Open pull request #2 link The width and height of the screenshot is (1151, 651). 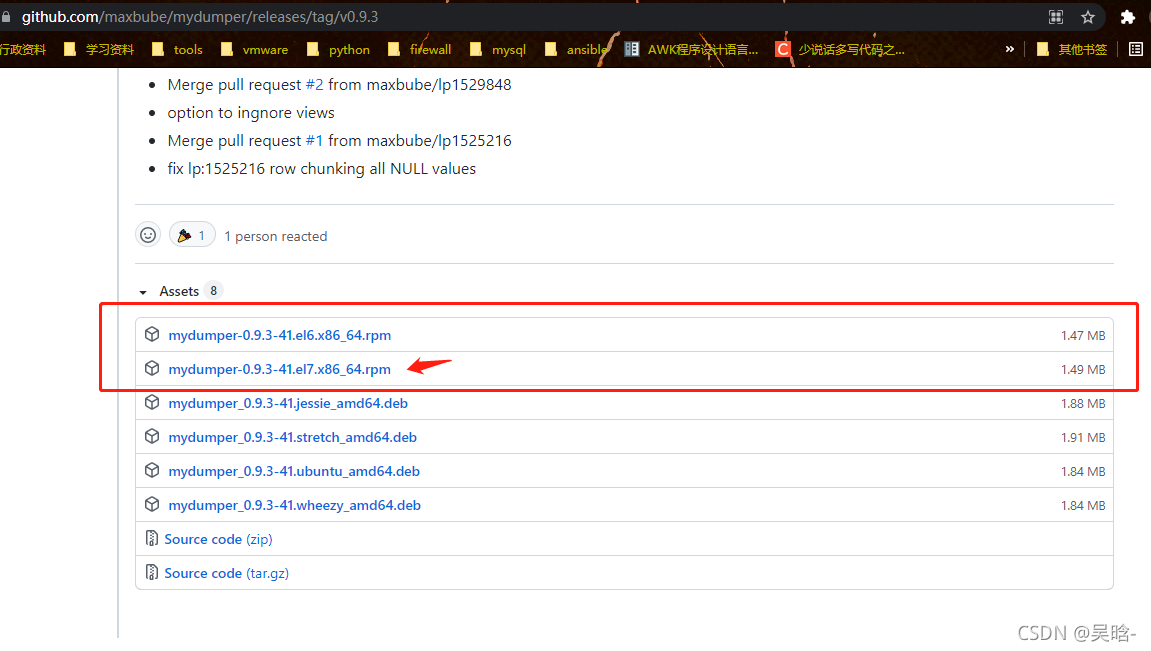[314, 84]
